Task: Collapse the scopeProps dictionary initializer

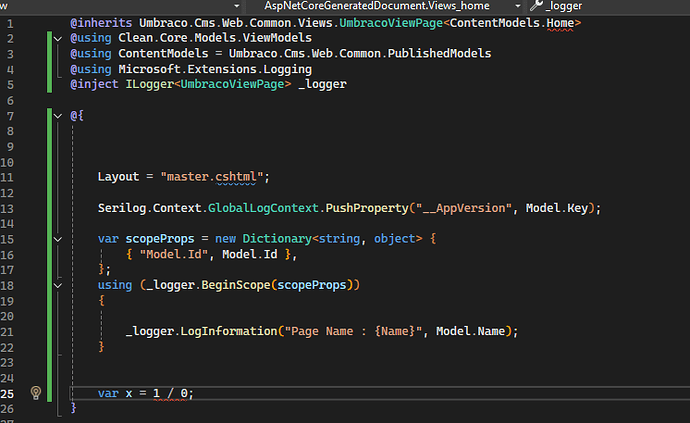Action: 58,239
